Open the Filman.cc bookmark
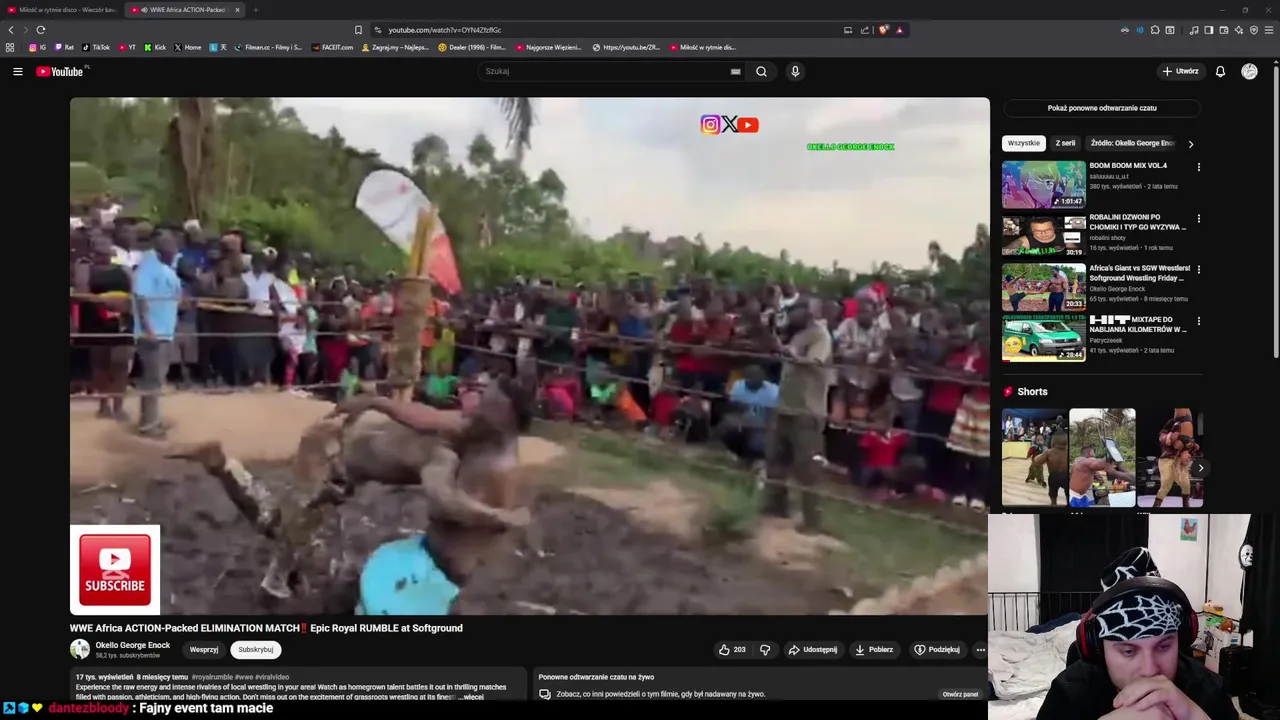This screenshot has width=1280, height=720. [x=268, y=47]
